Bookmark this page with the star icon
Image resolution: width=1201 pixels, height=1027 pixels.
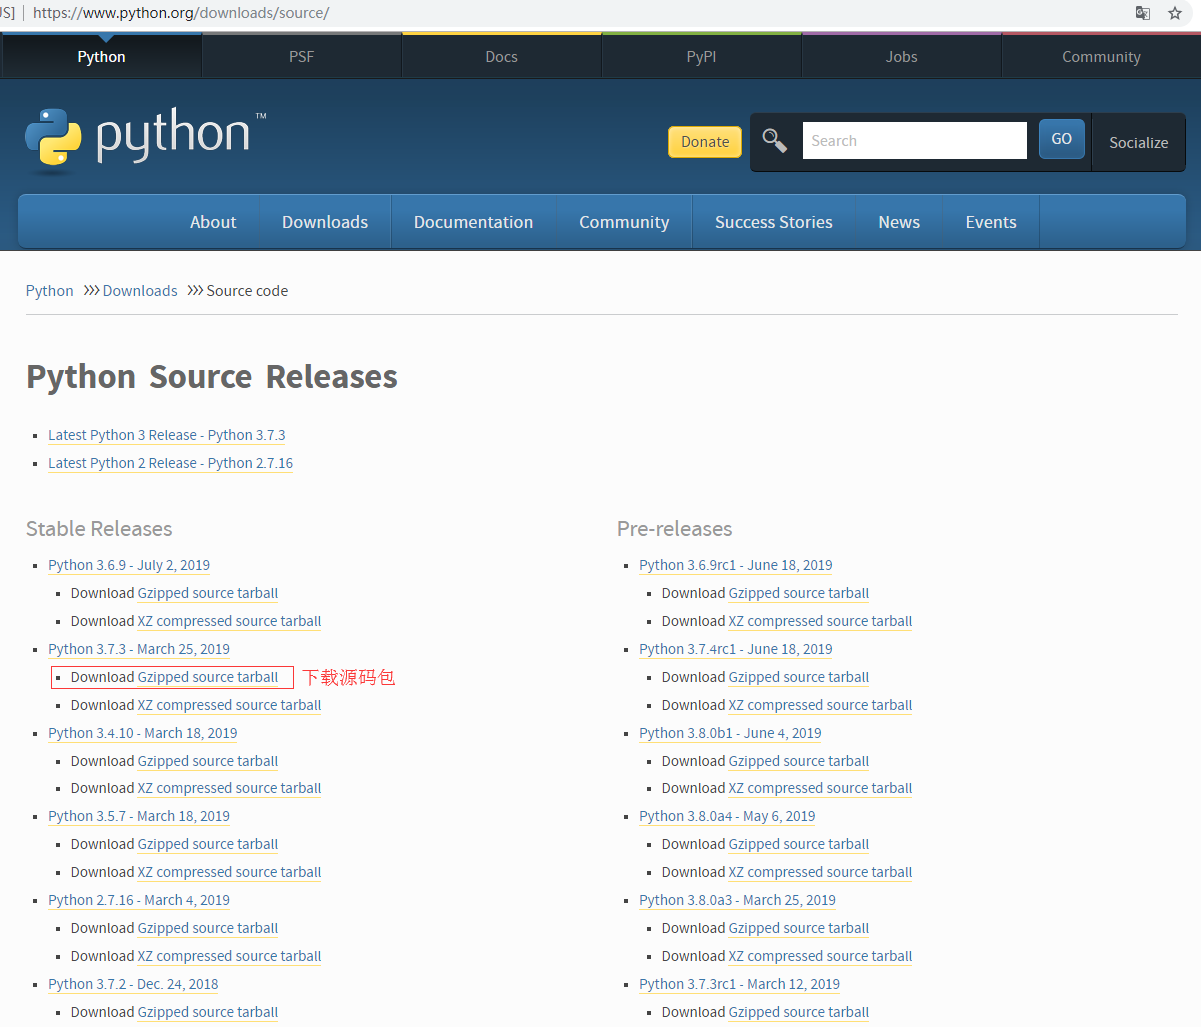(1175, 13)
